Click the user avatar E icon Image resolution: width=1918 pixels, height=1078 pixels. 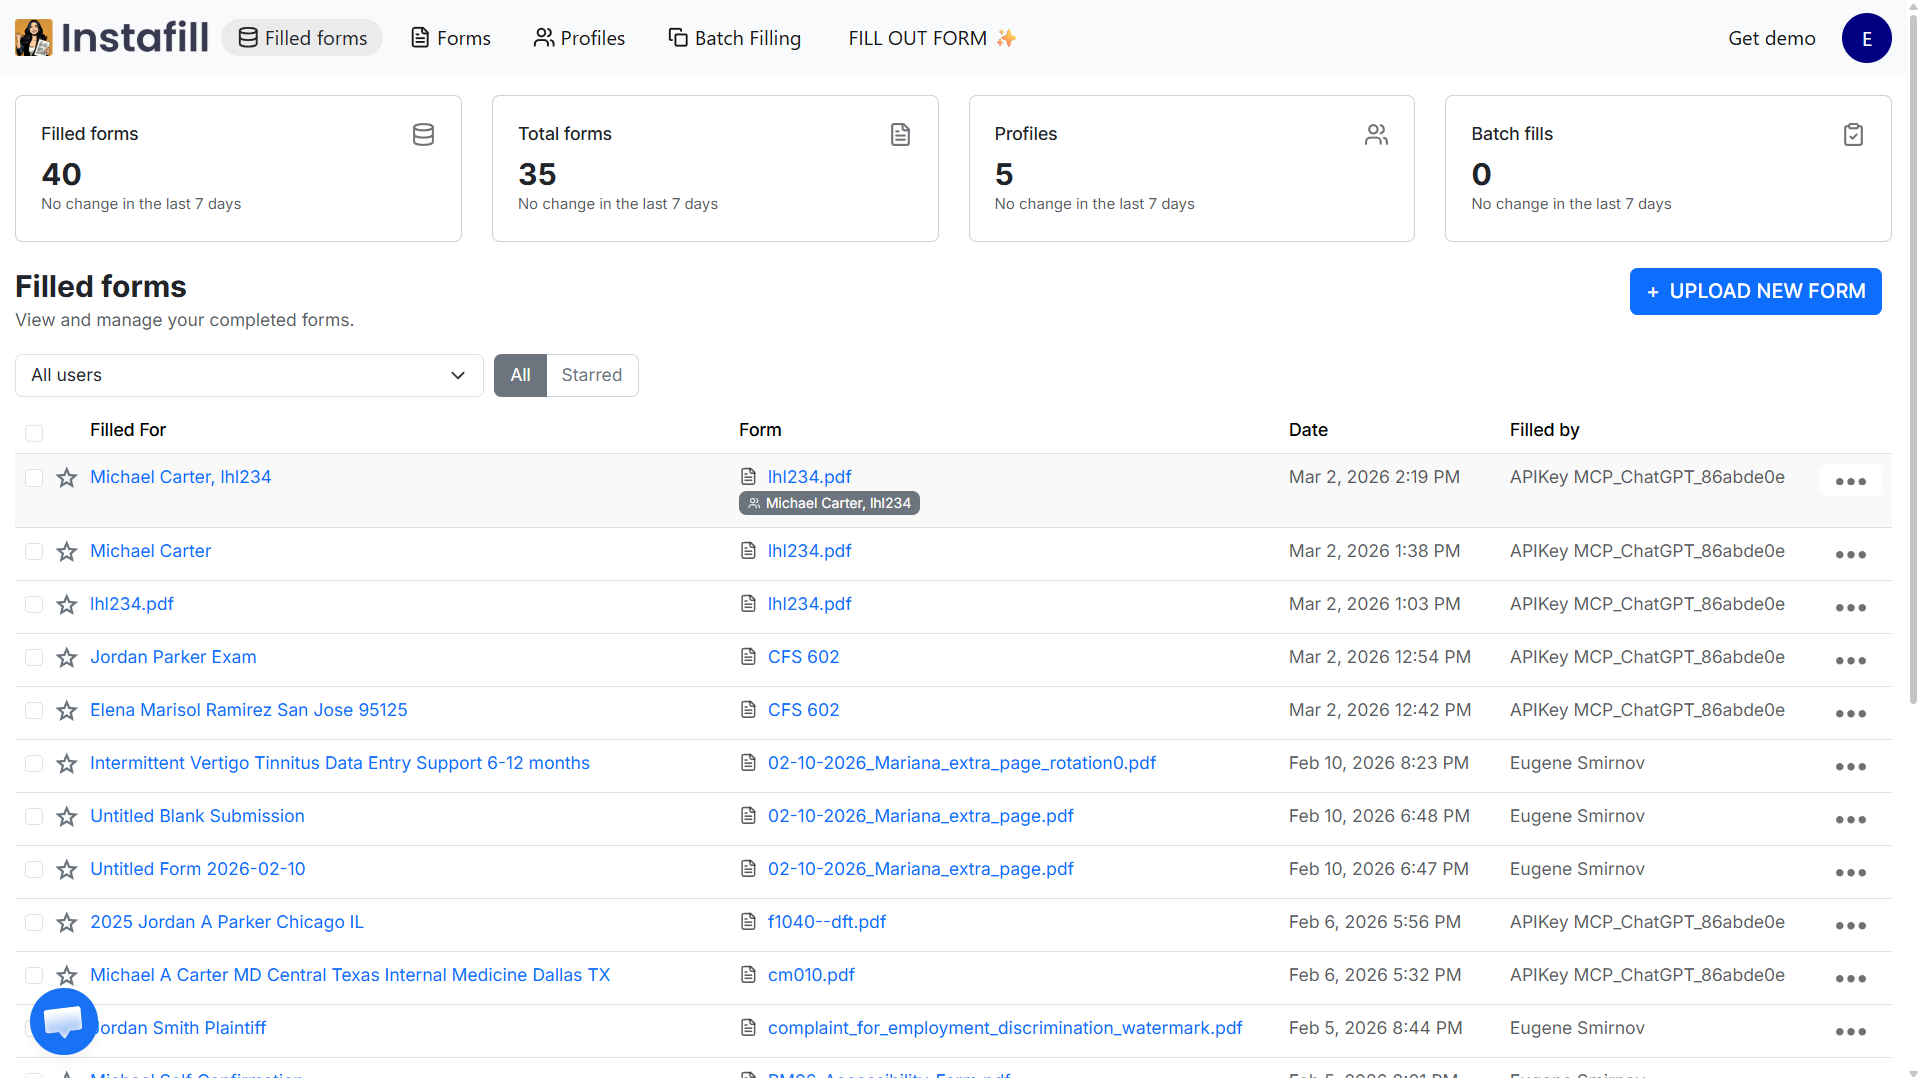(x=1866, y=38)
